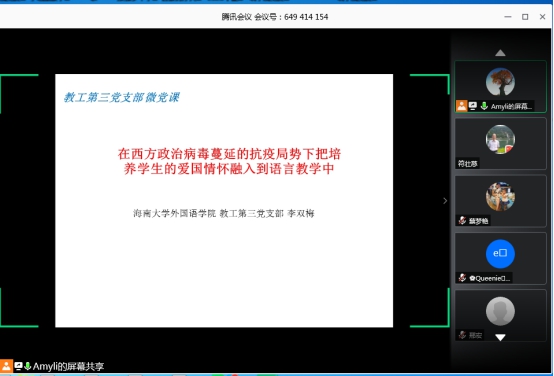Click orange host icon in Amyli's tile
This screenshot has height=376, width=554.
point(461,106)
